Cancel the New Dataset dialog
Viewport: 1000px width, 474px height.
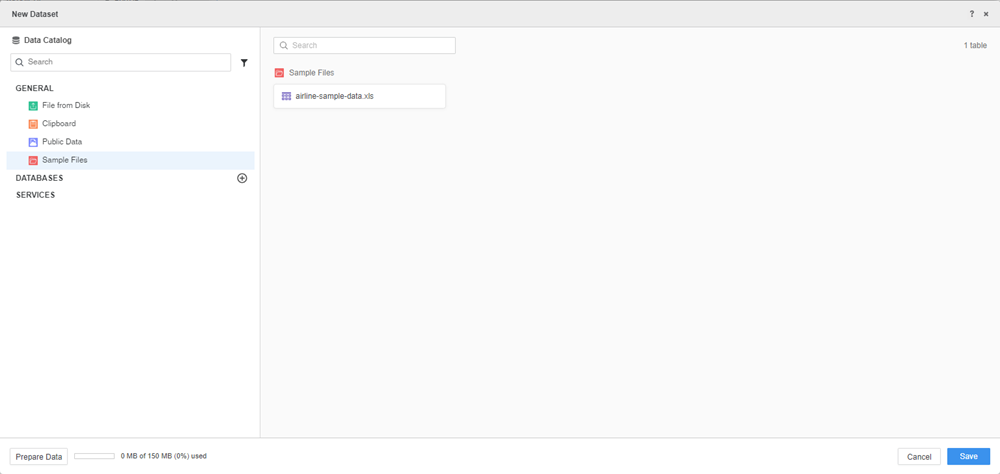pos(919,456)
